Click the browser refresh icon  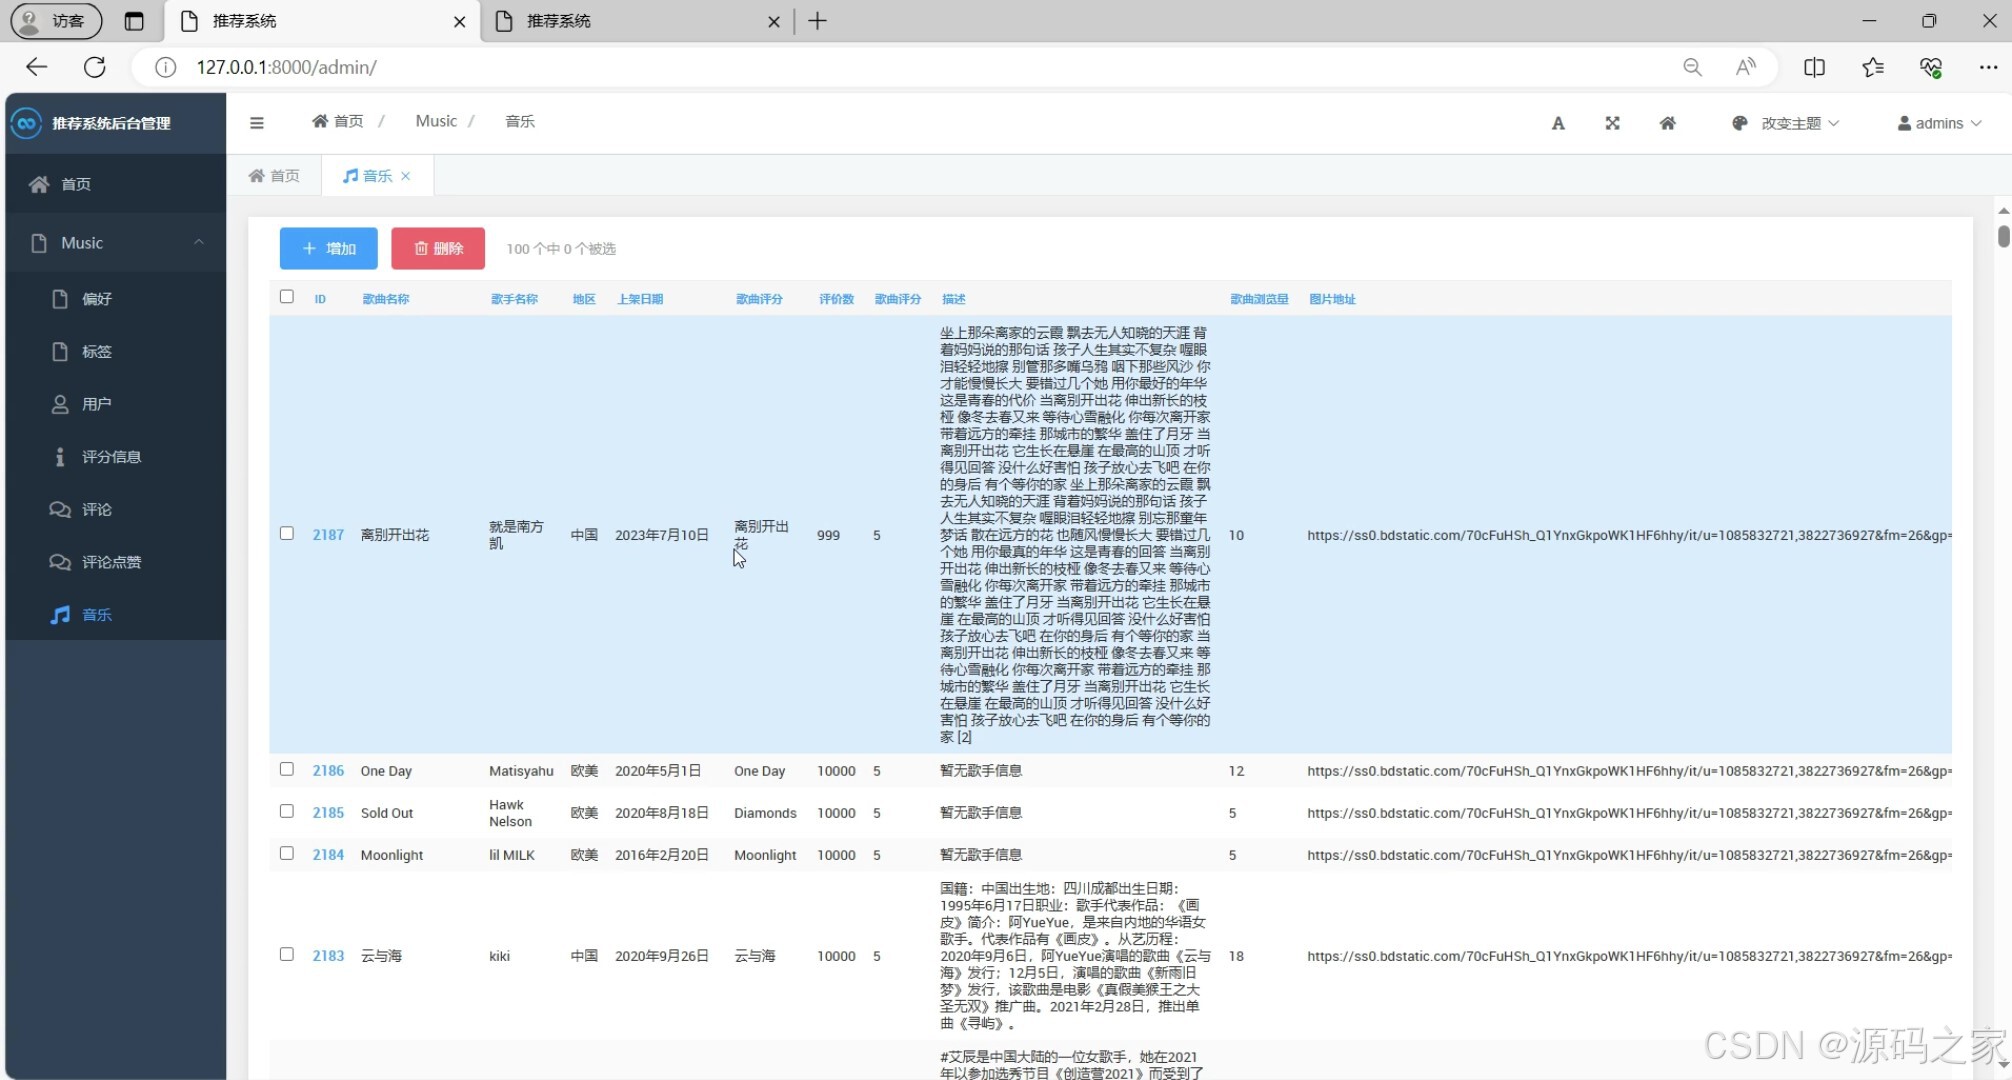tap(95, 67)
